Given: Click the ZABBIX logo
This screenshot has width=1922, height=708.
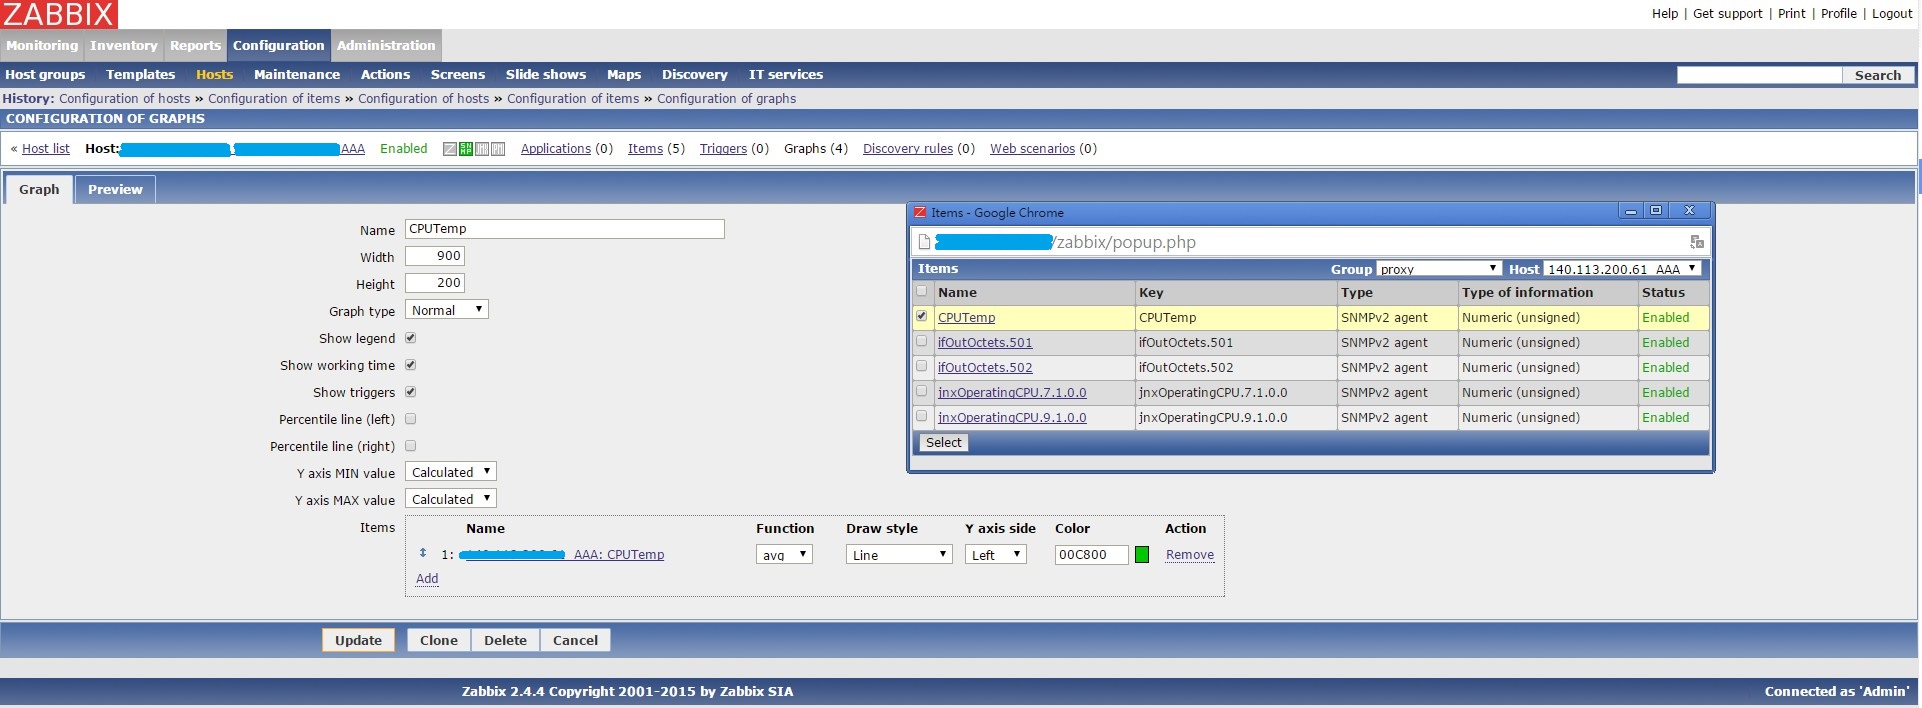Looking at the screenshot, I should (x=59, y=14).
